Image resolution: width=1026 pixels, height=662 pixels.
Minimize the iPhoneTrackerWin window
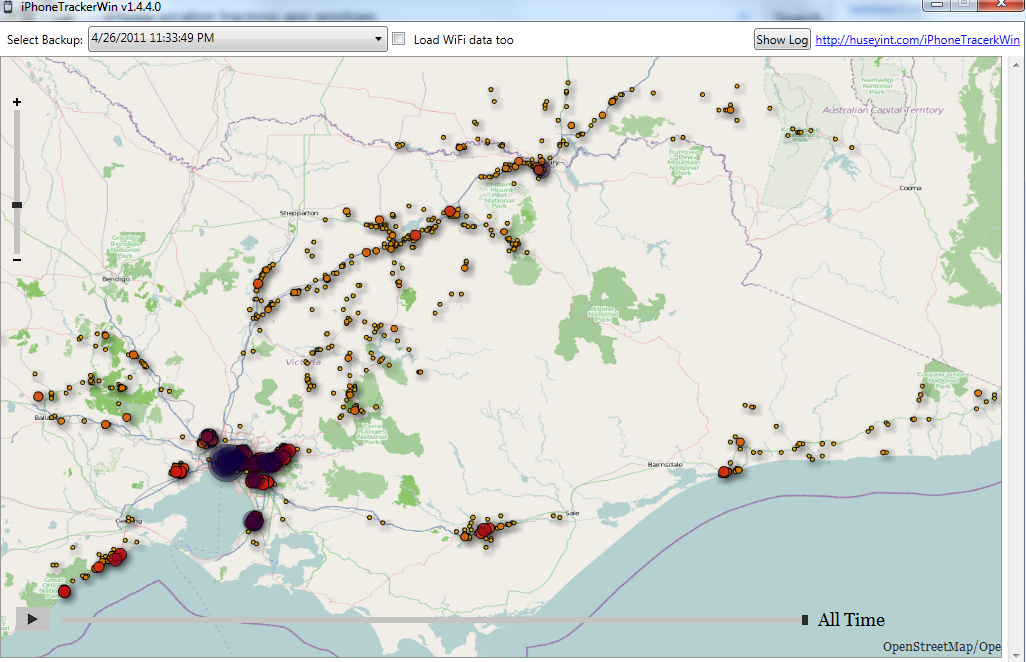click(938, 5)
